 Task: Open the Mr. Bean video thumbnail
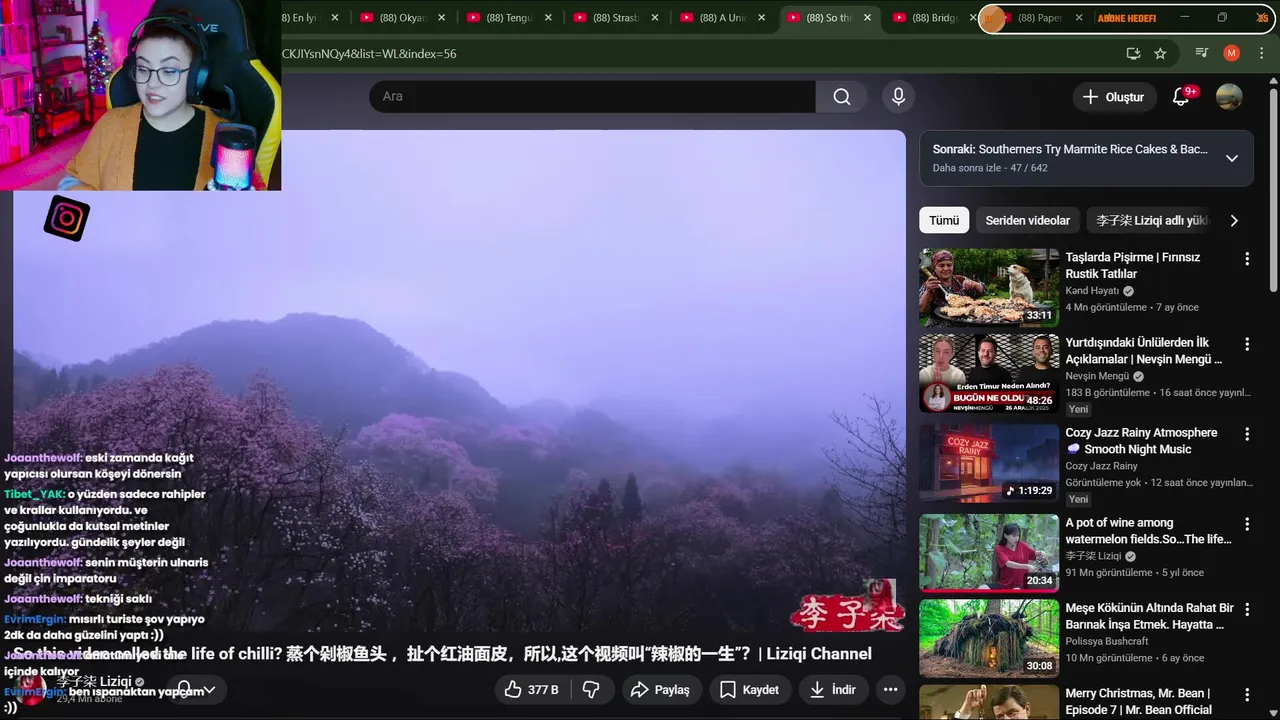[989, 702]
